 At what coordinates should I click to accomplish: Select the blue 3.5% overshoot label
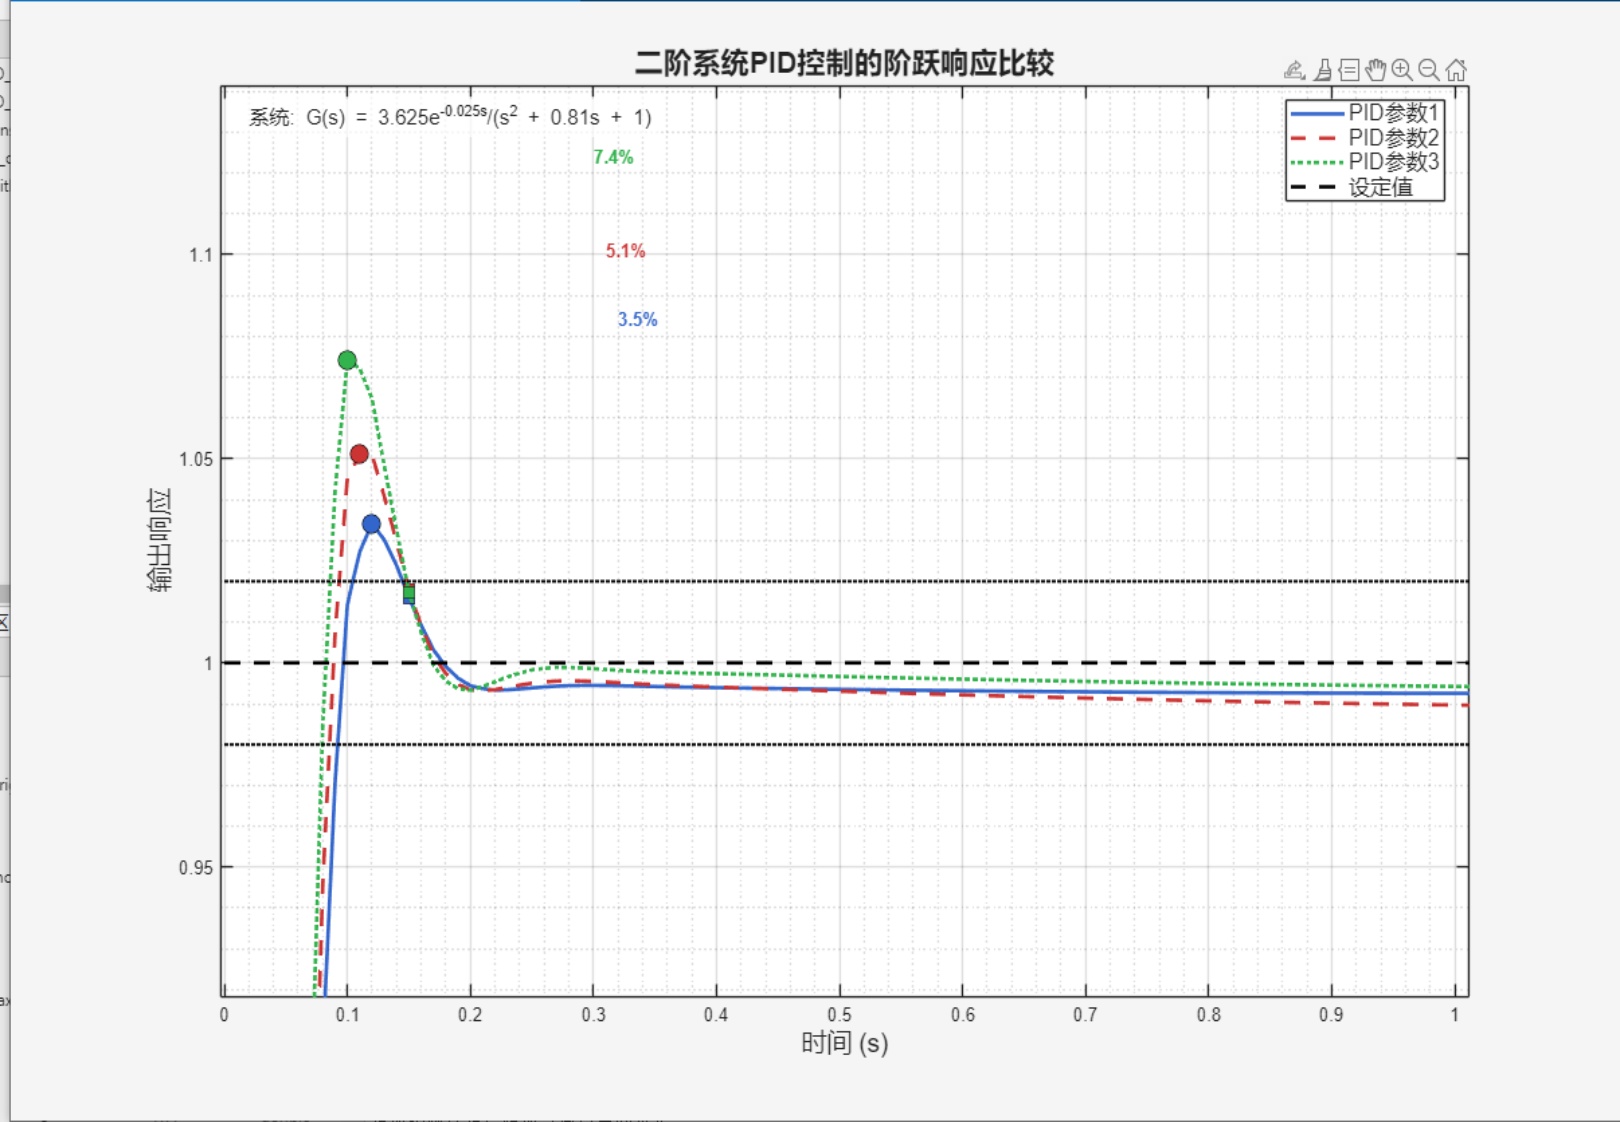pos(637,320)
